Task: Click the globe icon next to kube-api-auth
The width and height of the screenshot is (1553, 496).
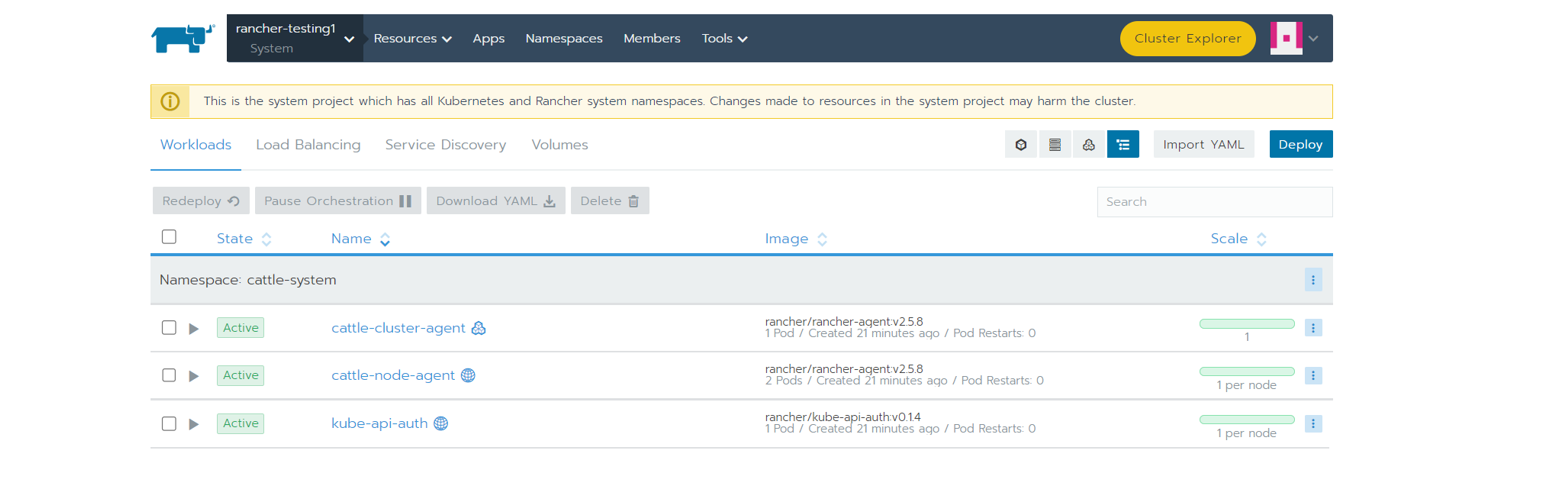Action: 440,423
